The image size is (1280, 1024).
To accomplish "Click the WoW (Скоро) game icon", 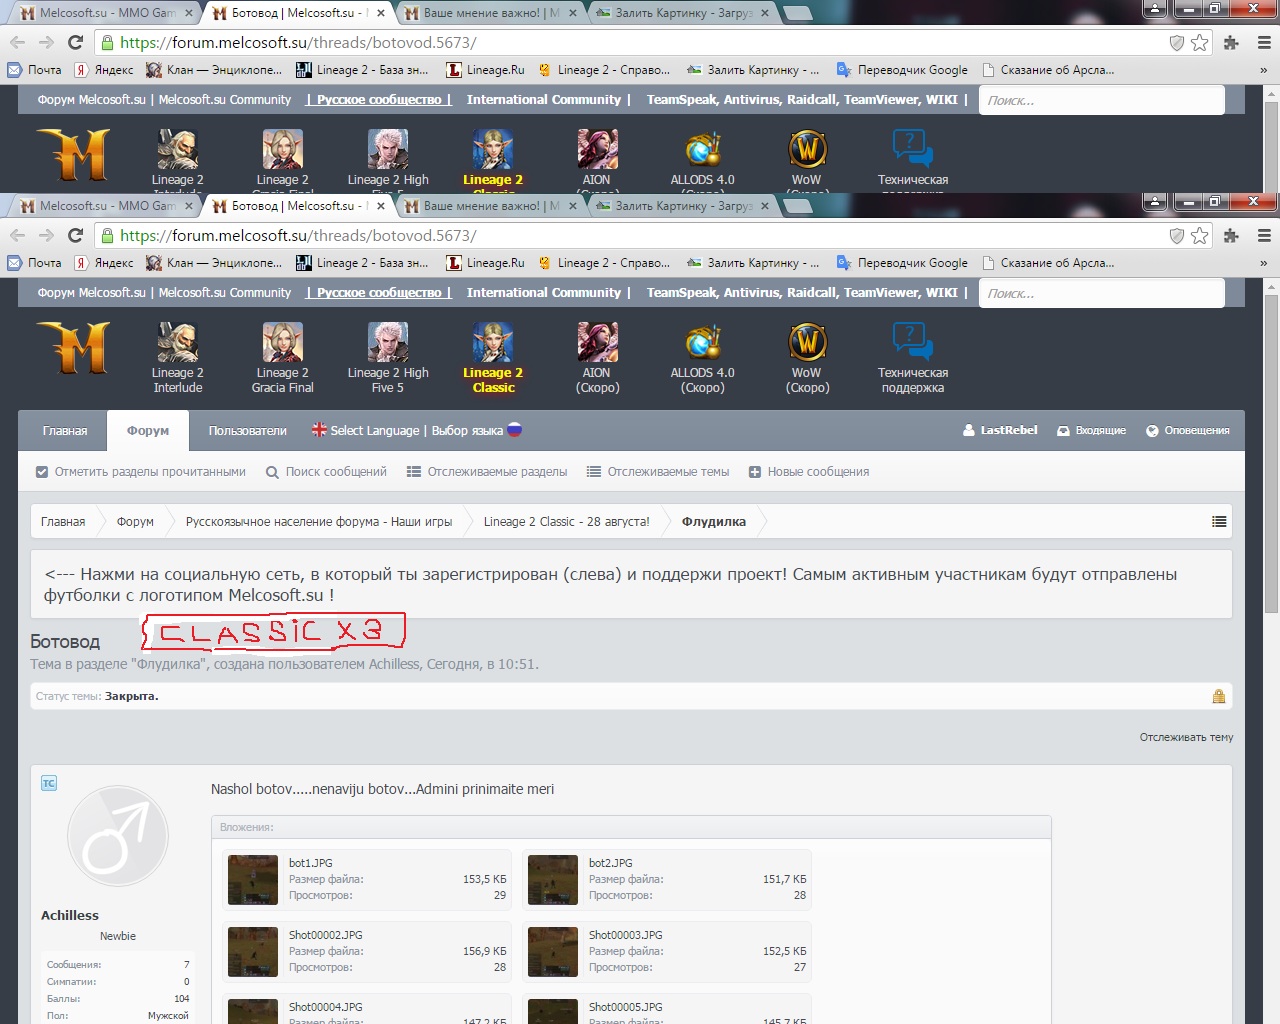I will [808, 358].
